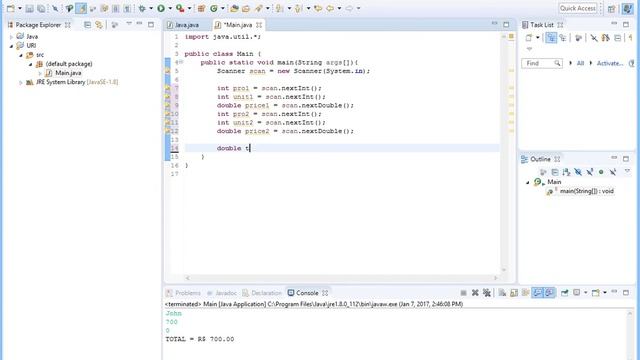The width and height of the screenshot is (640, 360).
Task: Toggle Scheduled presentation in Task List
Action: 563,38
